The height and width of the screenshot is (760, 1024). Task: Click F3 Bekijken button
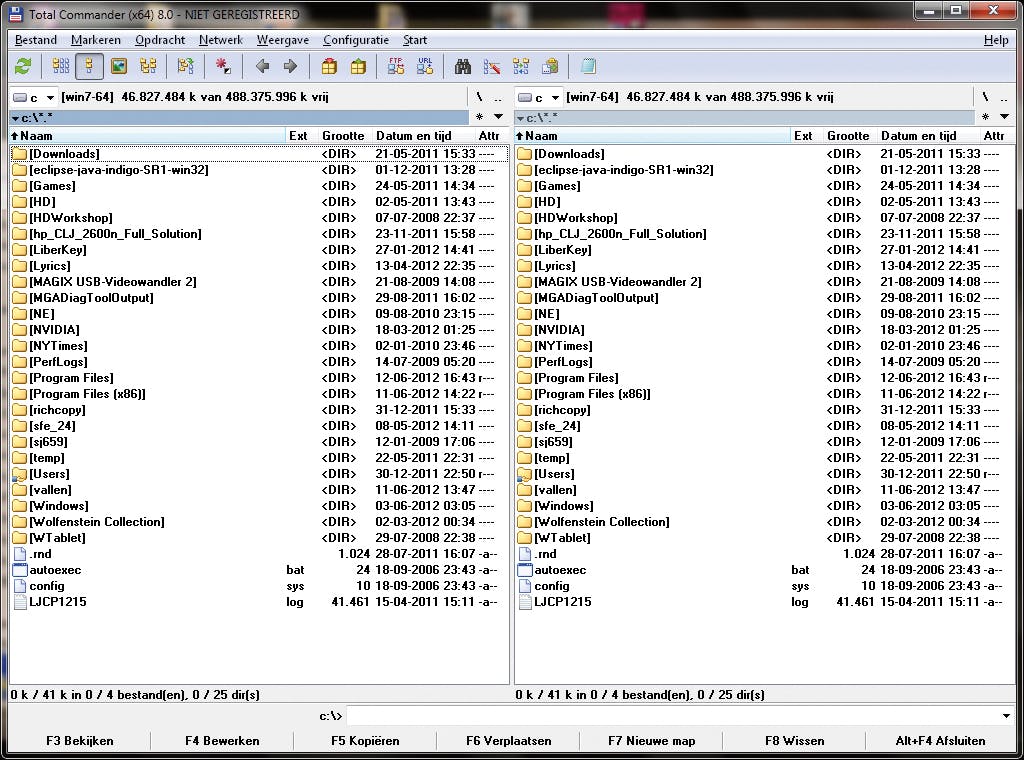point(80,741)
